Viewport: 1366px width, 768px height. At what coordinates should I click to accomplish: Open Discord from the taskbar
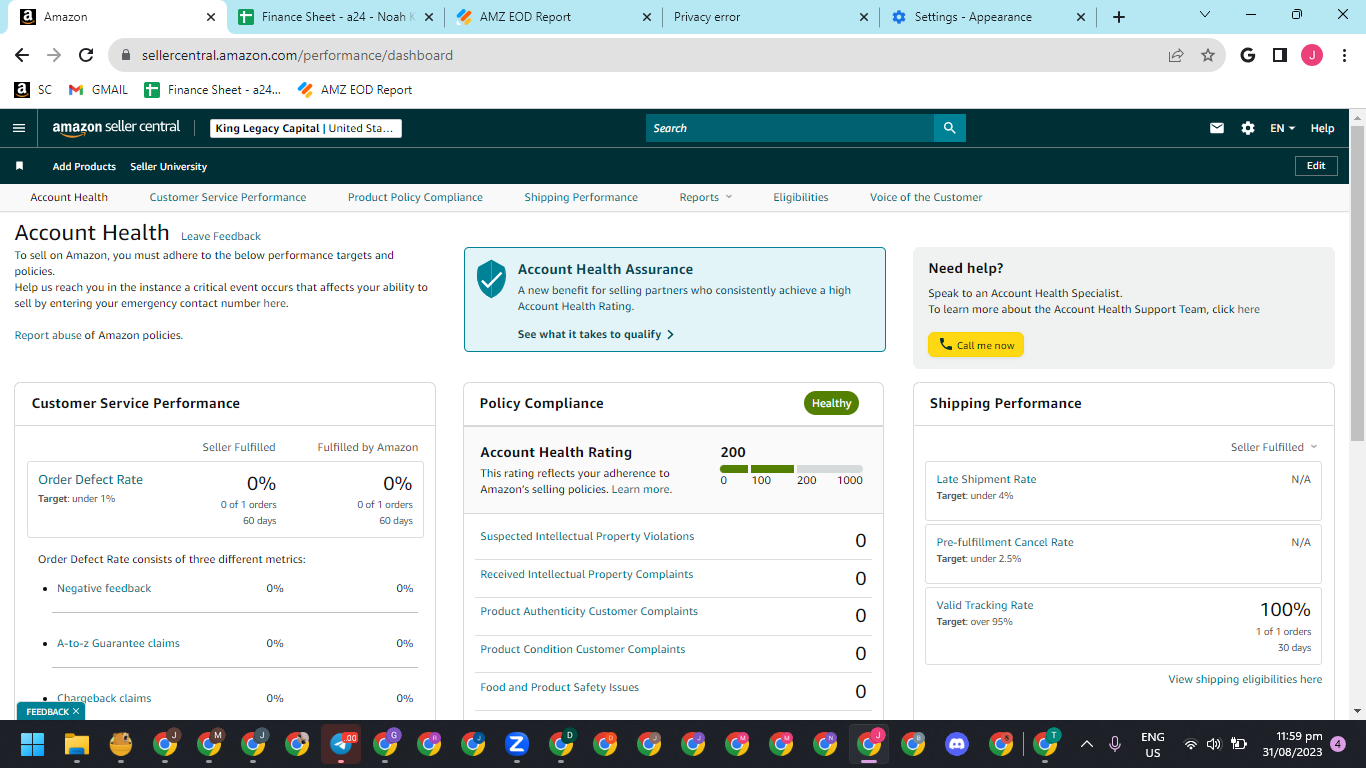point(957,744)
